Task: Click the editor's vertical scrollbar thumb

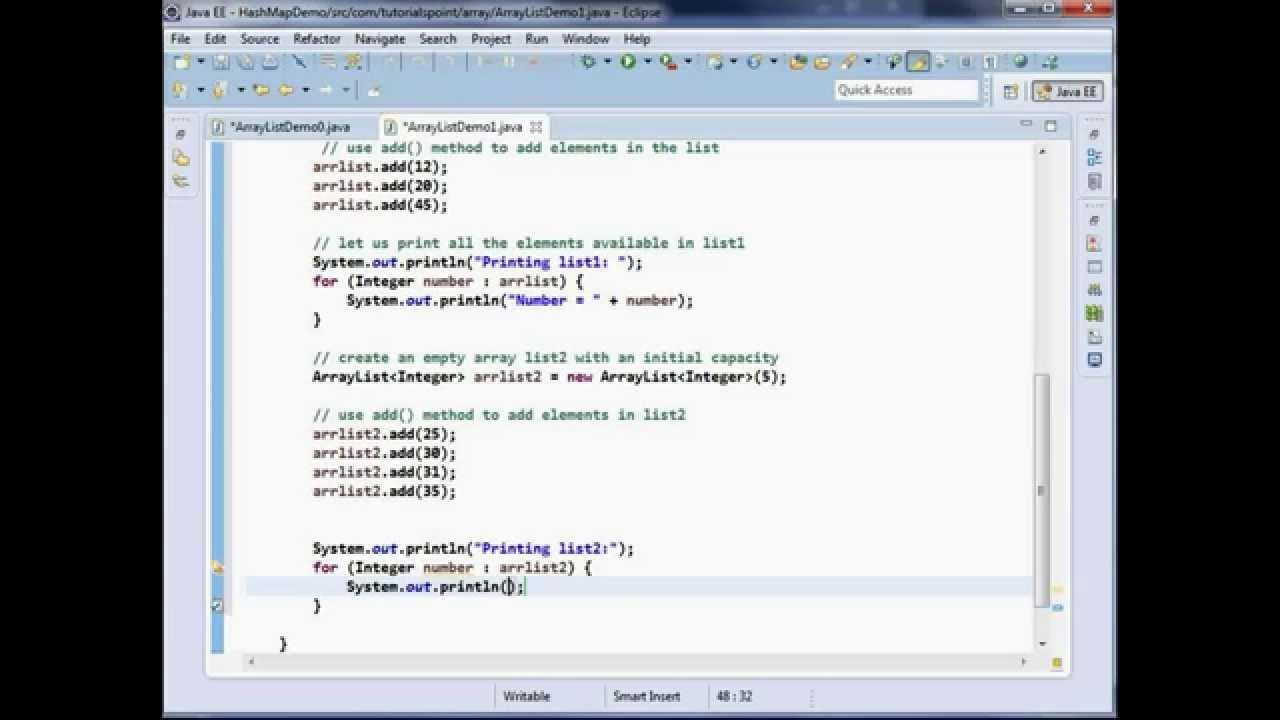Action: [x=1042, y=490]
